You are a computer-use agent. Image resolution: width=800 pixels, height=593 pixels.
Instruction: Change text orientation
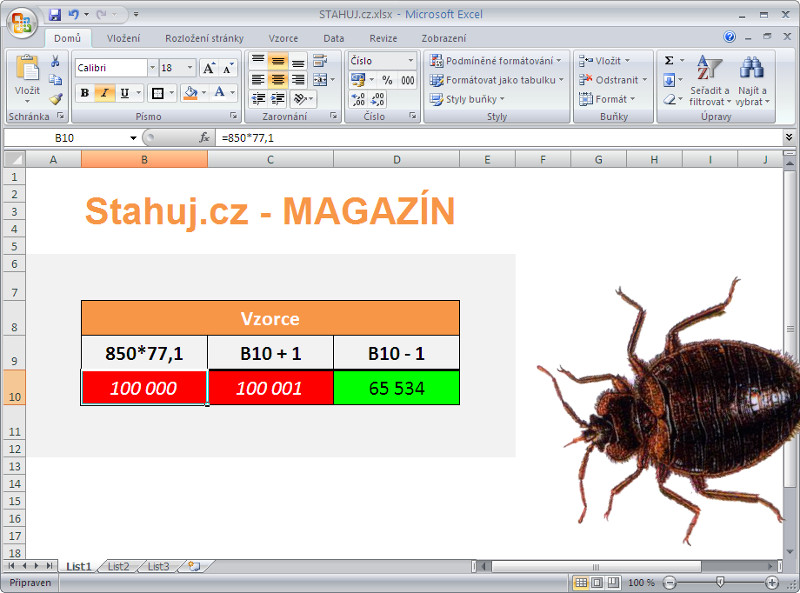pos(301,98)
